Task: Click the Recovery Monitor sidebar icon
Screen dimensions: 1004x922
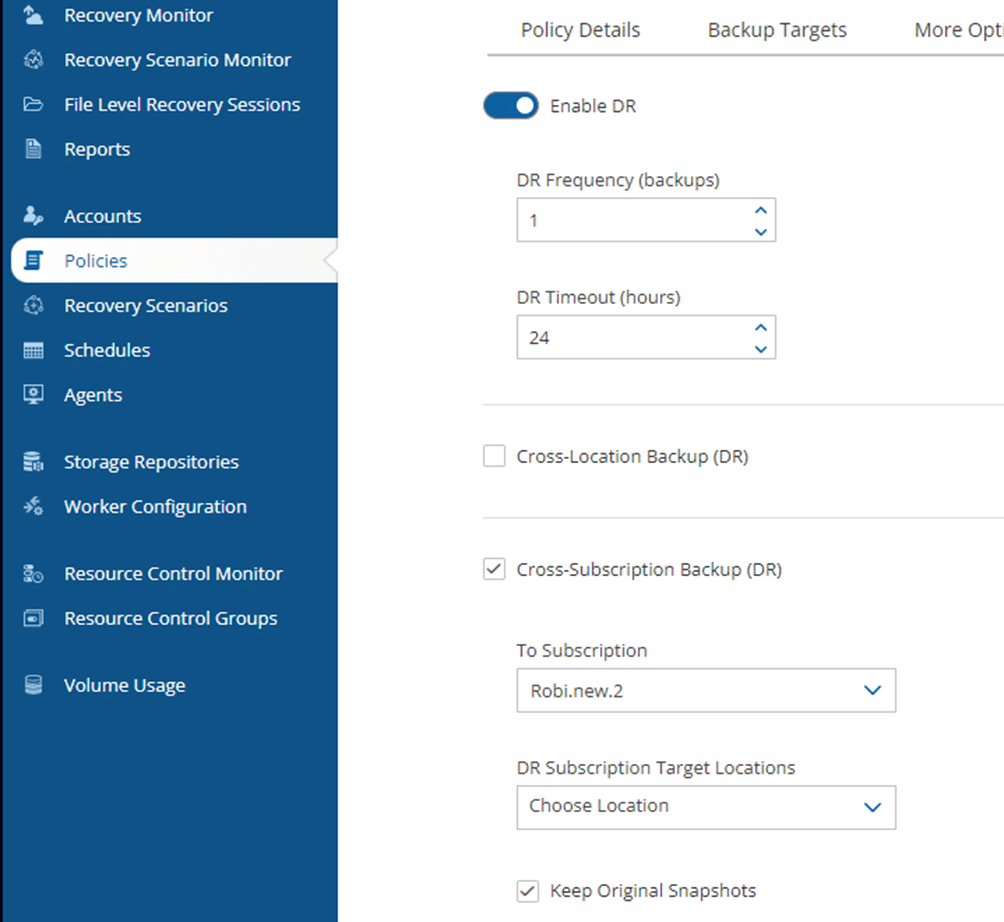Action: (32, 15)
